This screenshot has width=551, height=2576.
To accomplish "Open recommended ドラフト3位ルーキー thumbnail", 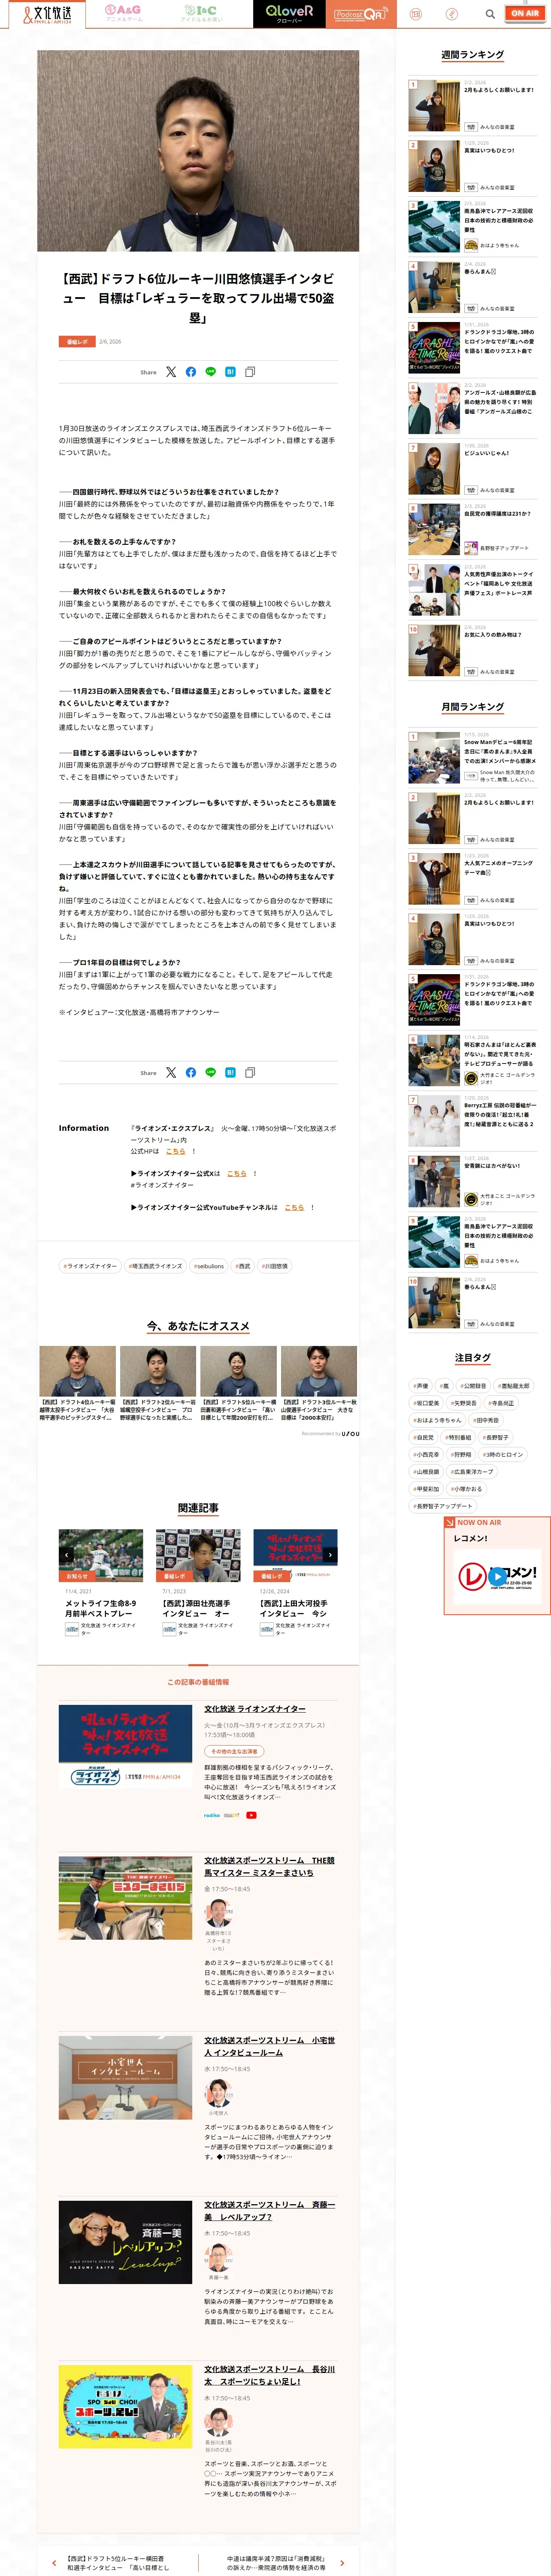I will (x=319, y=1371).
